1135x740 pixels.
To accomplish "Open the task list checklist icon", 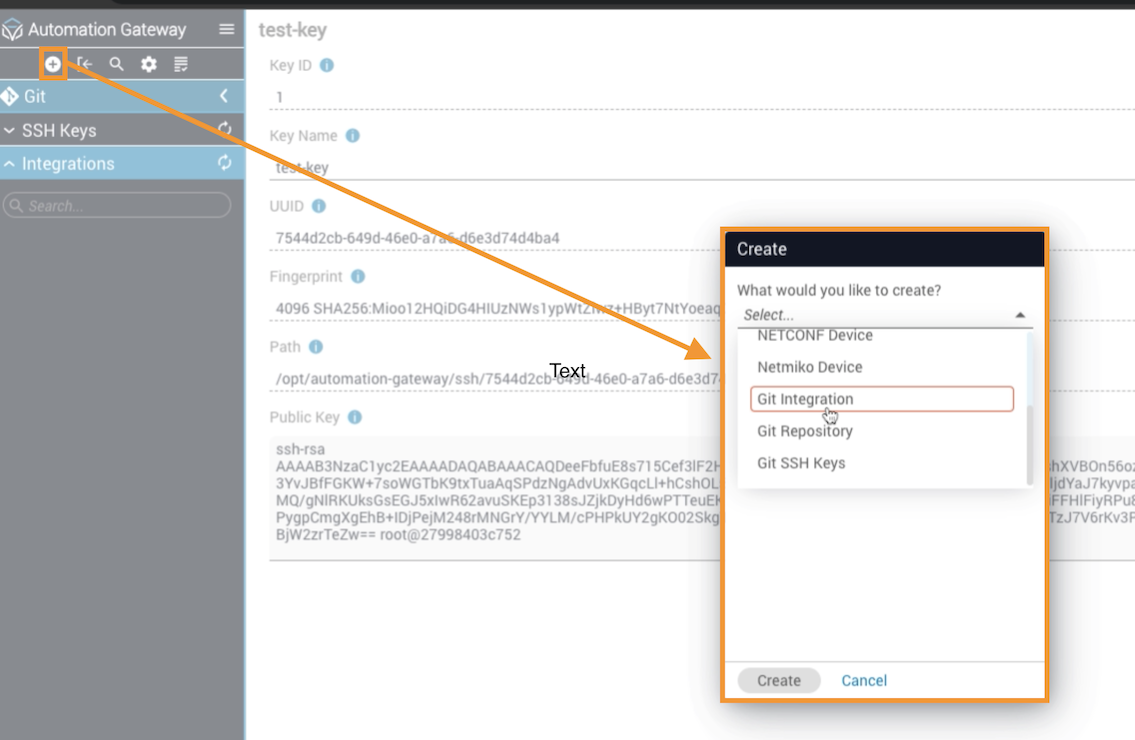I will (x=181, y=64).
